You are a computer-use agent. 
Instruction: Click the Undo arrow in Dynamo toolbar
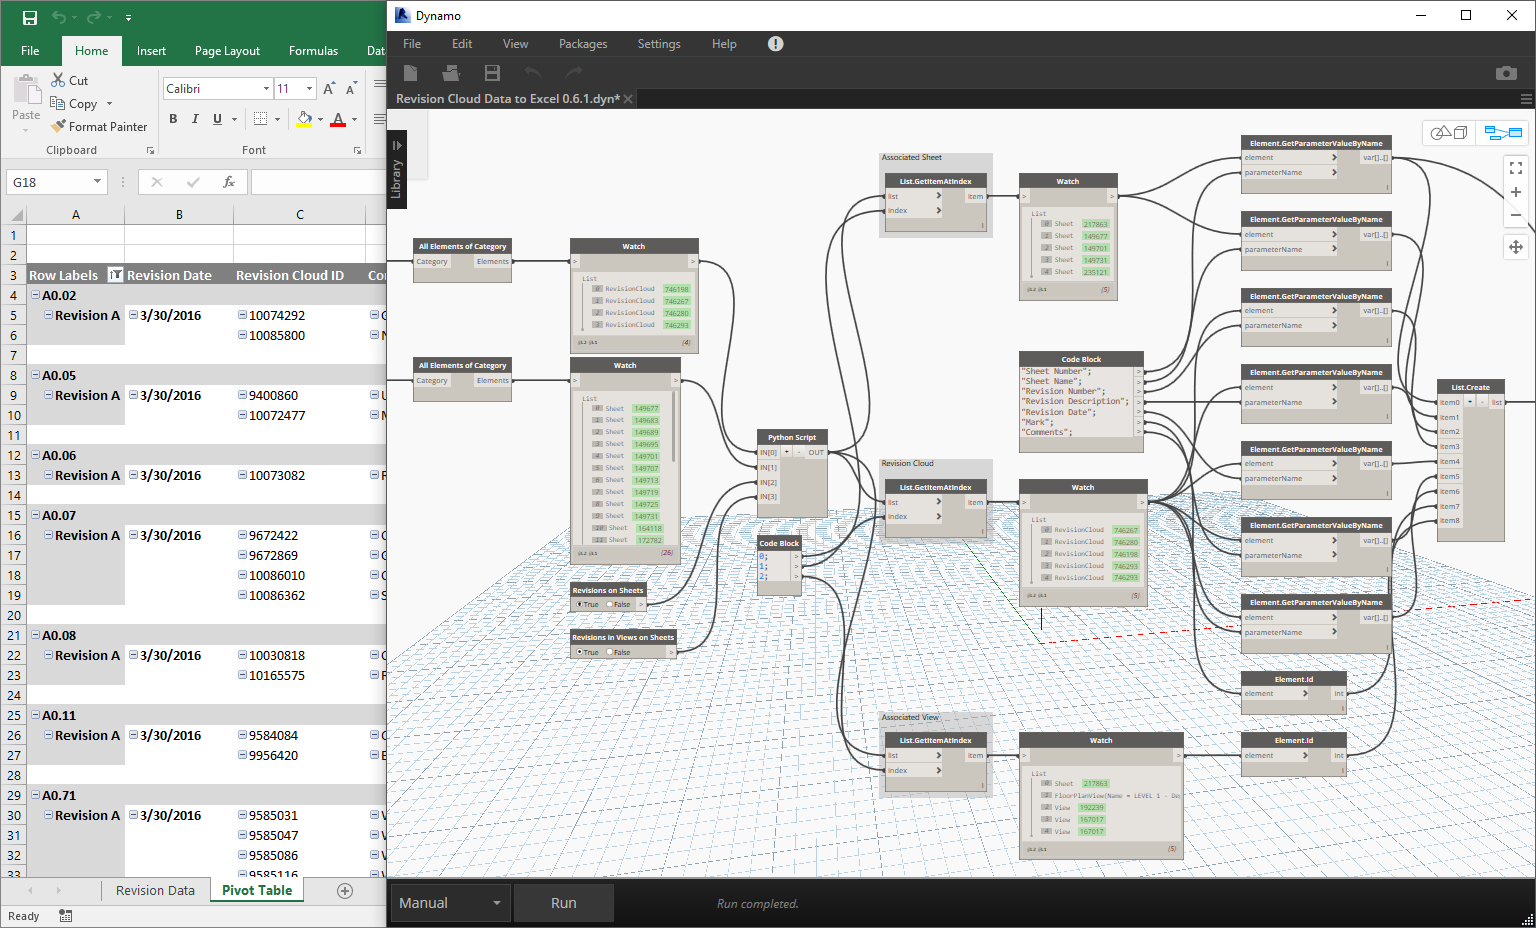tap(533, 73)
